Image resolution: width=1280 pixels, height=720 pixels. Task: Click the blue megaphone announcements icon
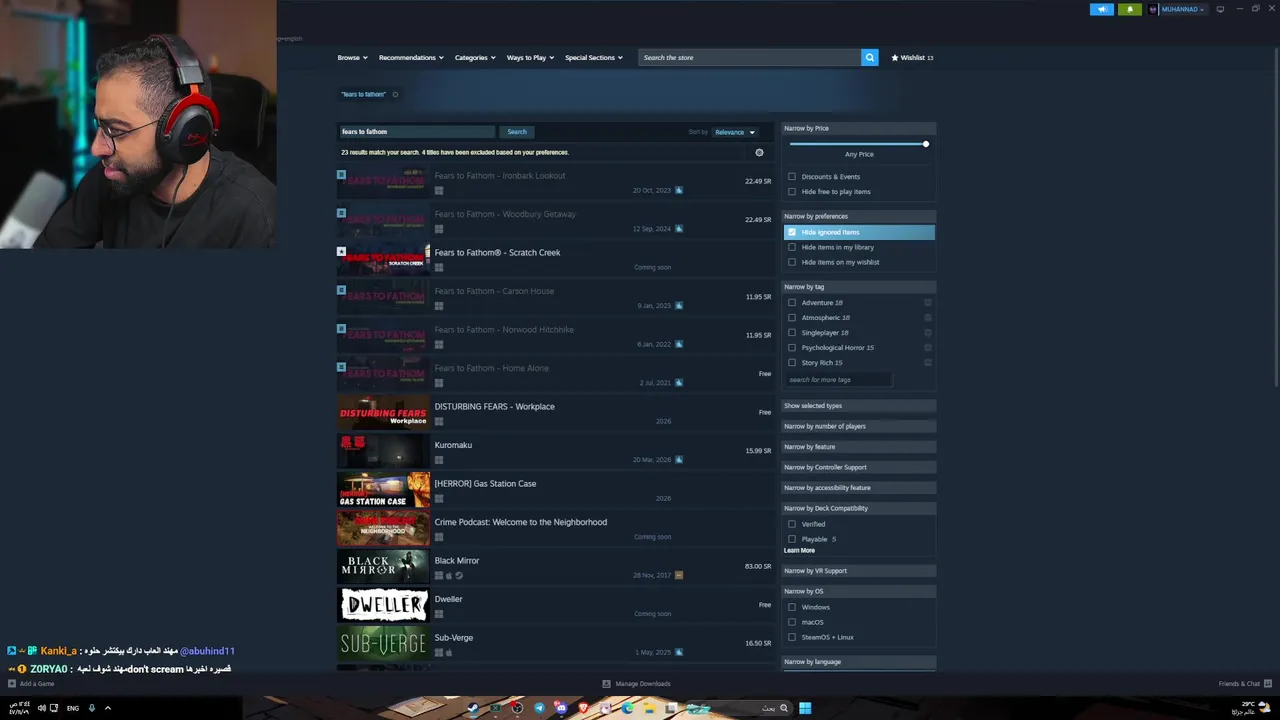[x=1101, y=9]
